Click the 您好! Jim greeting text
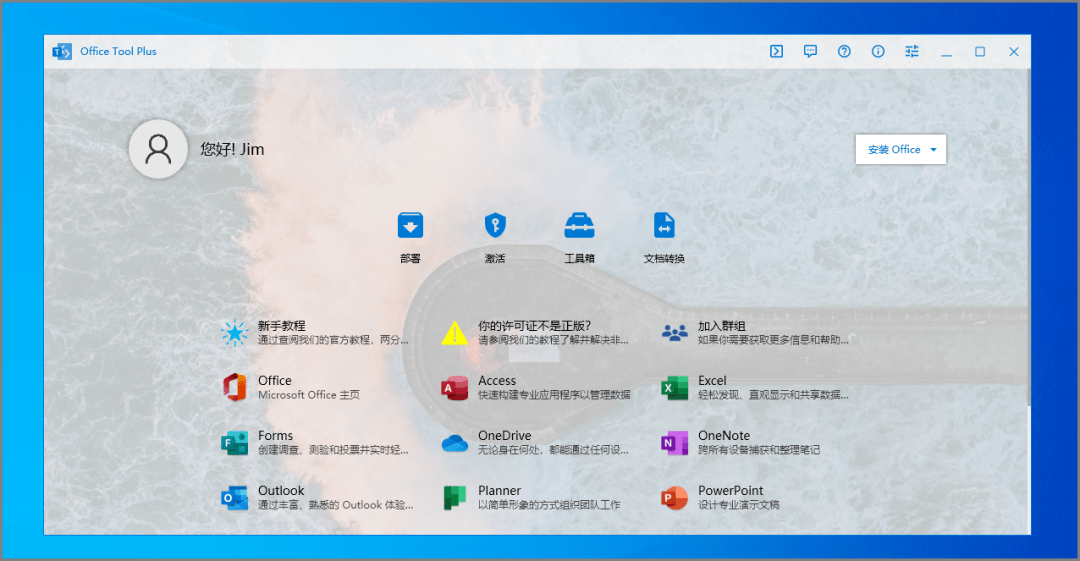The image size is (1080, 561). pos(232,149)
